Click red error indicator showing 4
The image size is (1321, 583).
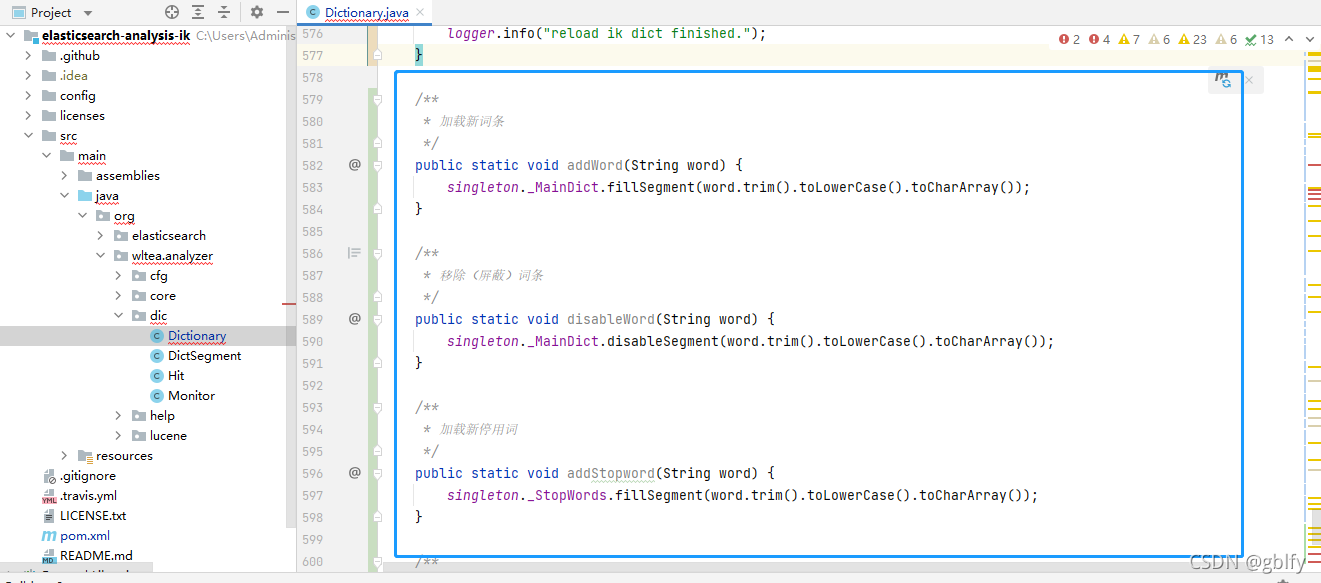[1100, 39]
